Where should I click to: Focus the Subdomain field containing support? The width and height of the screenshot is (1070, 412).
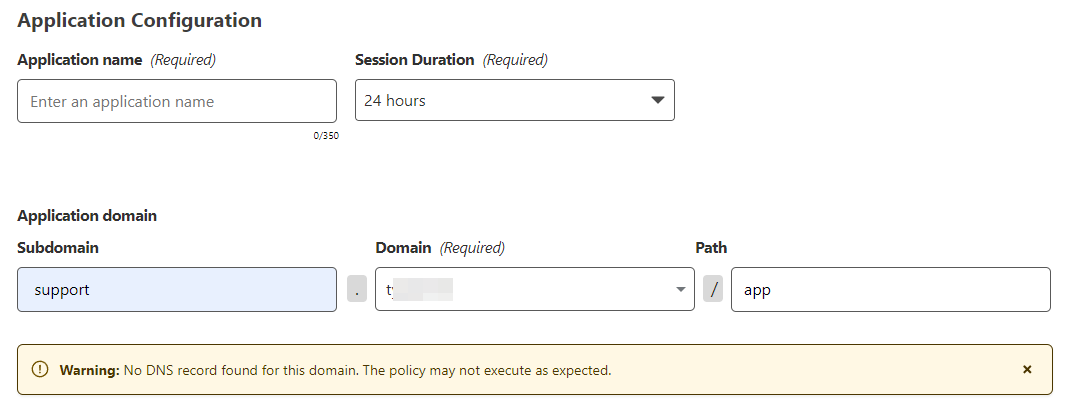pyautogui.click(x=177, y=290)
